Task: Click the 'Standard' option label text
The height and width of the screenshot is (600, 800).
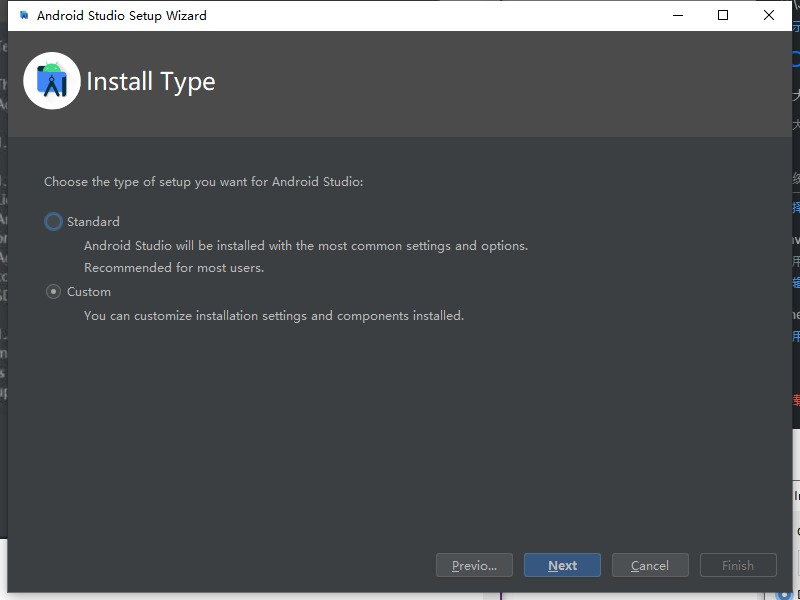Action: click(x=93, y=222)
